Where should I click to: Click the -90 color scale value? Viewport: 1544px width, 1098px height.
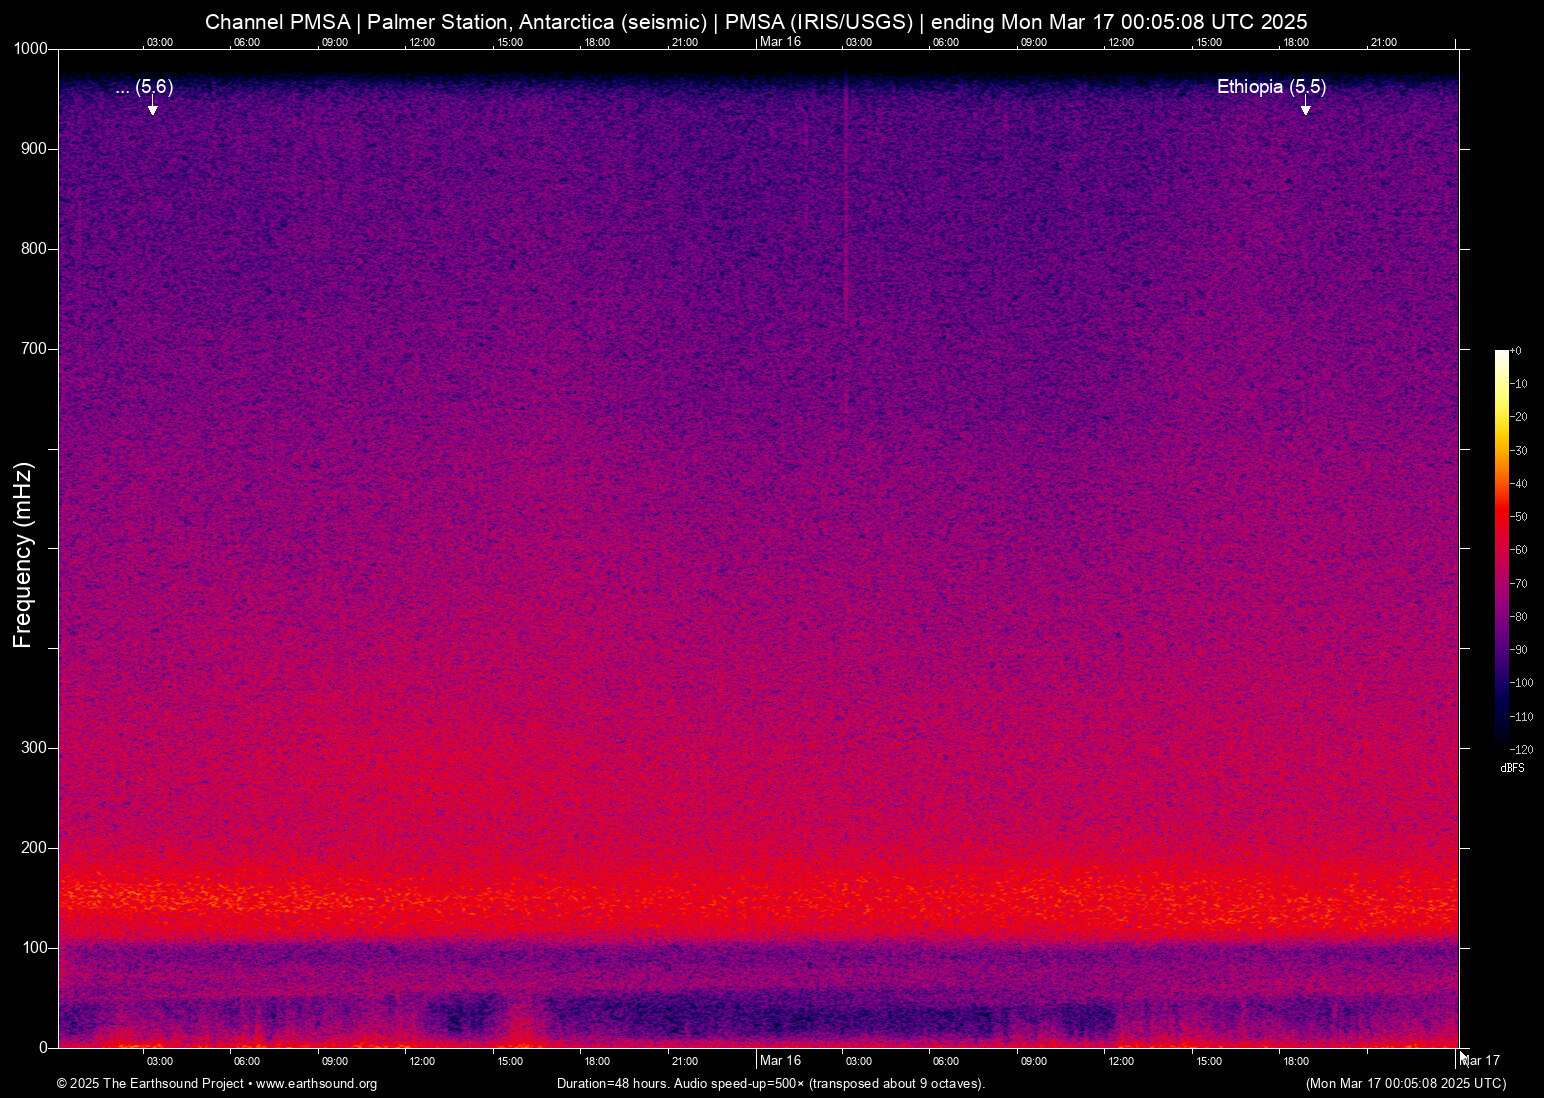pyautogui.click(x=1519, y=650)
